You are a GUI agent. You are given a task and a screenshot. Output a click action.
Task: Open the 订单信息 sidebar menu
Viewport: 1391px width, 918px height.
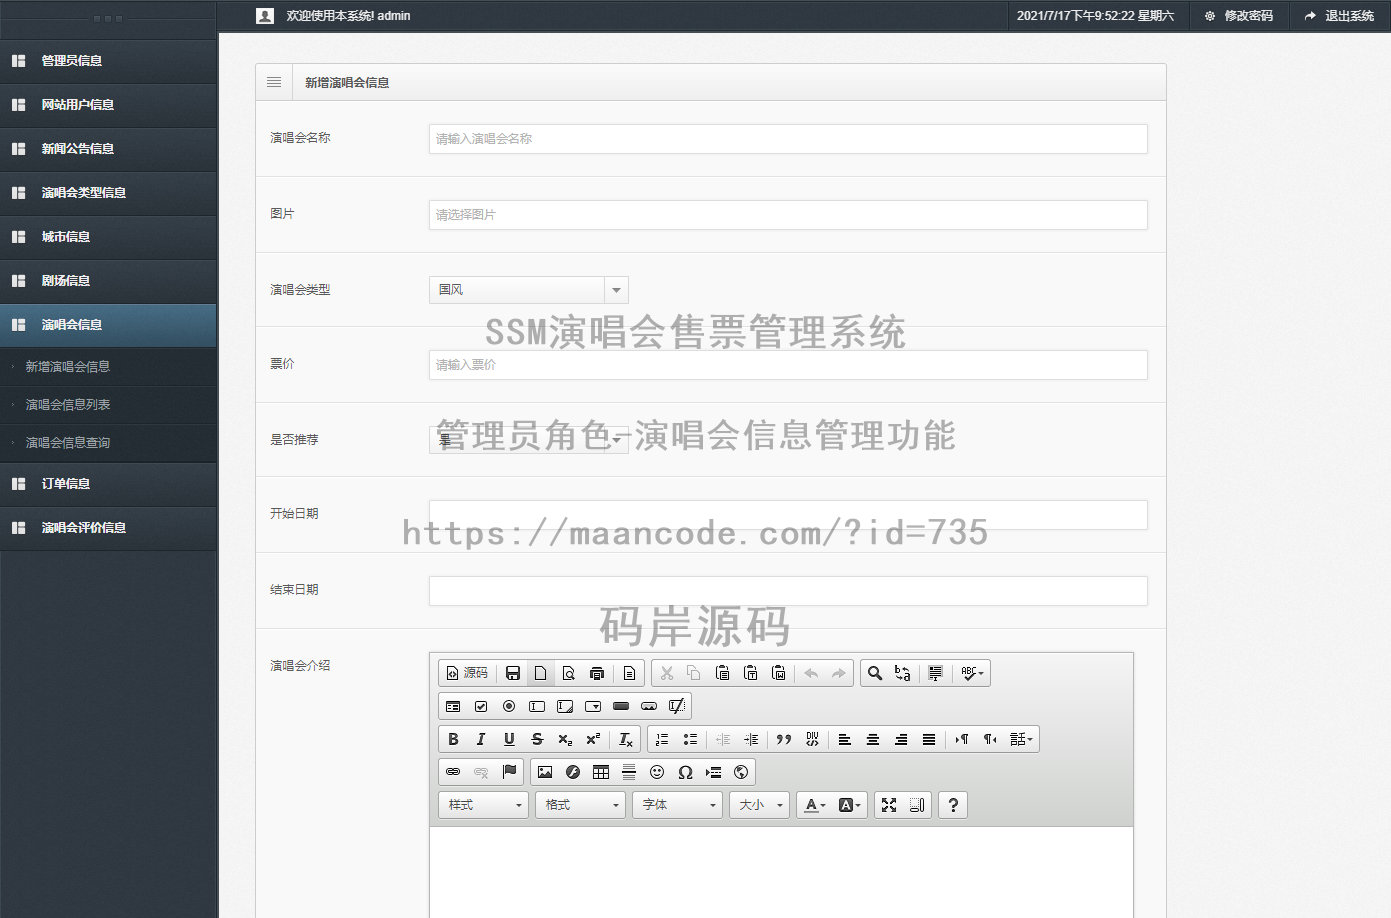108,484
